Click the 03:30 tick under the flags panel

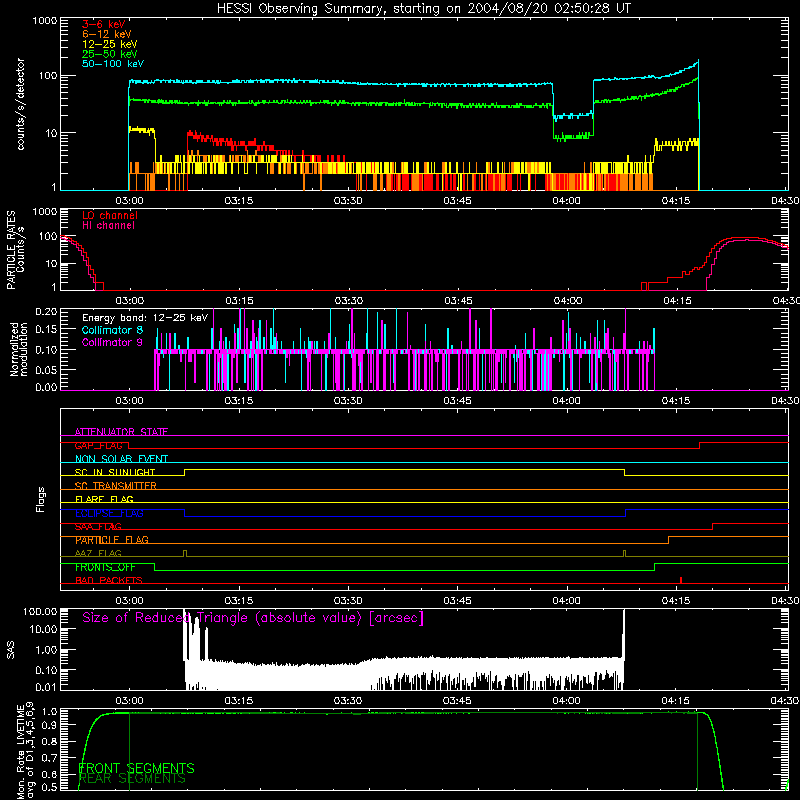(x=348, y=601)
